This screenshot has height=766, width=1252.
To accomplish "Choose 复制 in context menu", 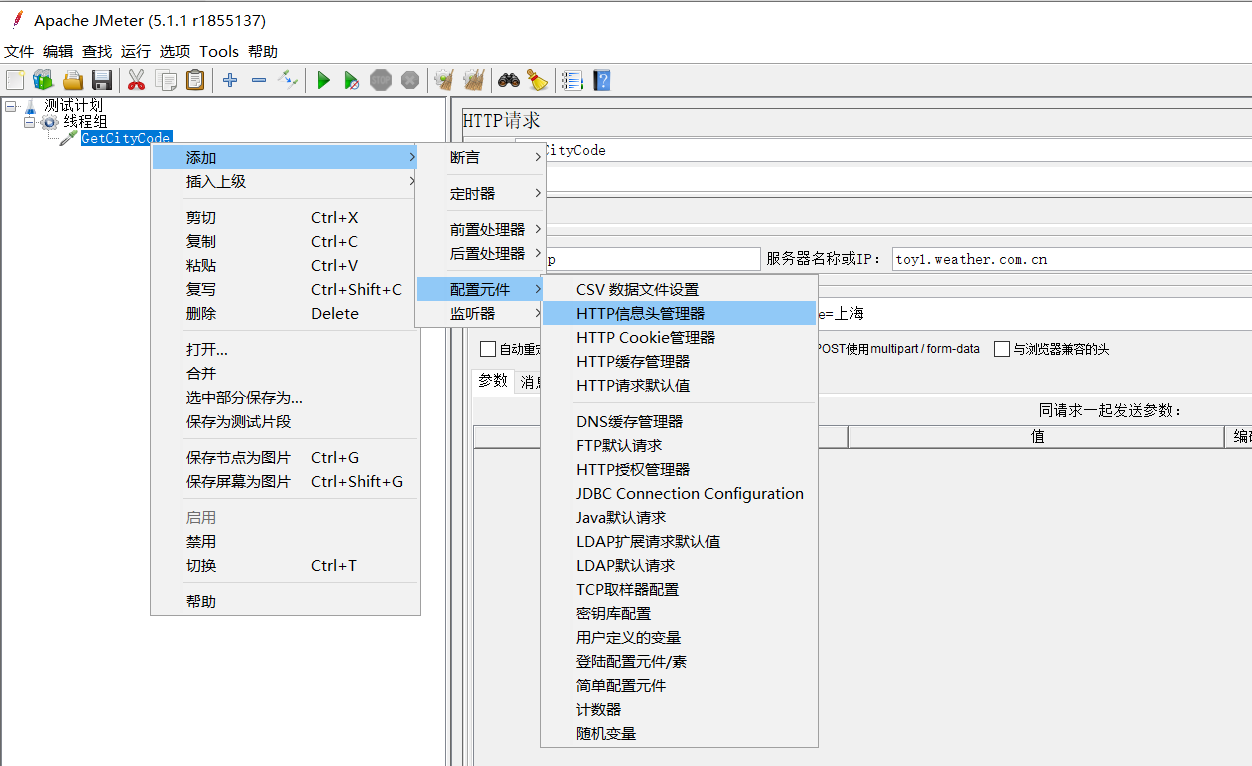I will (x=285, y=242).
